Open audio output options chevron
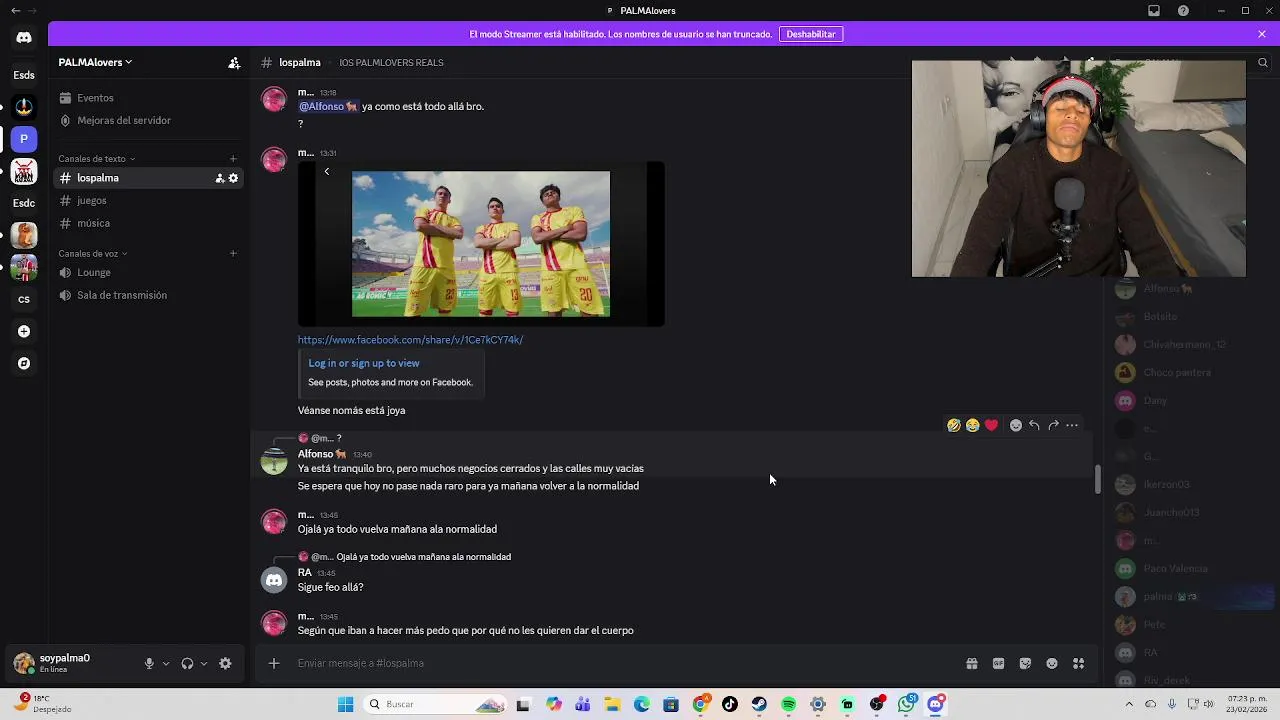Image resolution: width=1280 pixels, height=720 pixels. 204,663
